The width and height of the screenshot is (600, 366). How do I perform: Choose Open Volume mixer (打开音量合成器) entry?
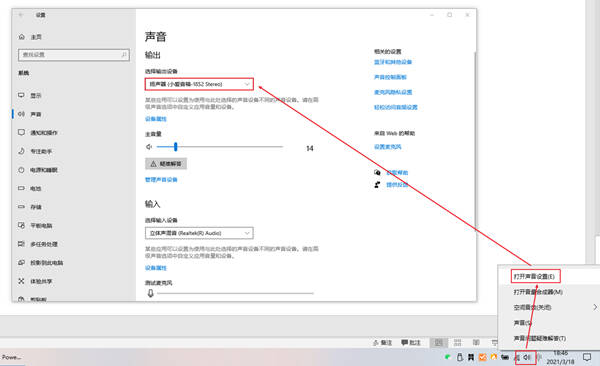(x=538, y=292)
